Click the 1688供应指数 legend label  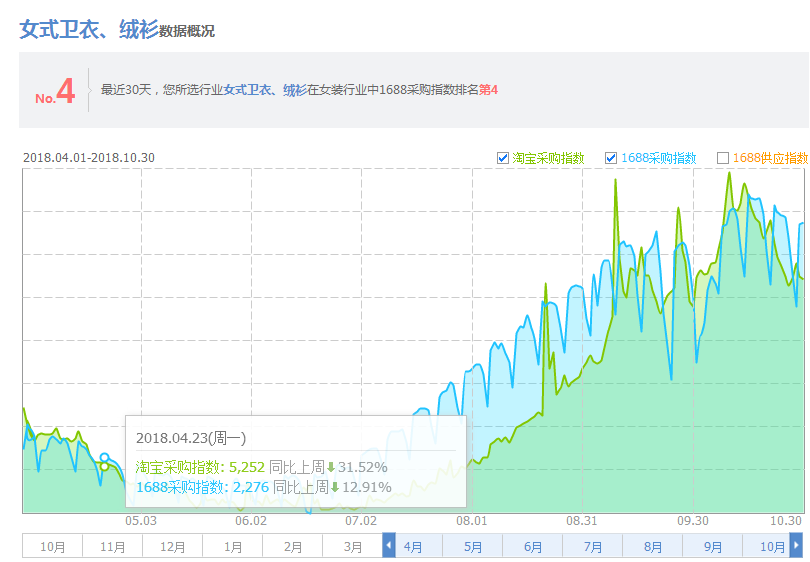769,158
